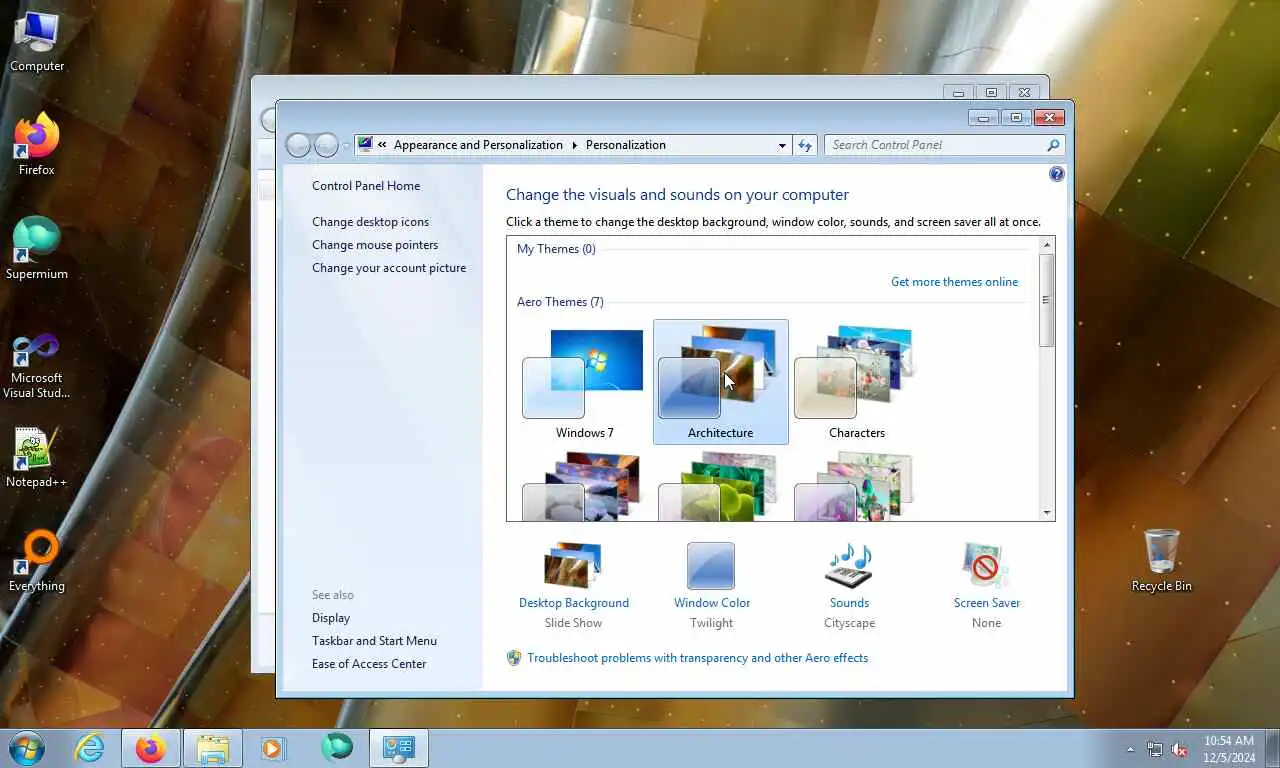Open Taskbar and Start Menu link
The width and height of the screenshot is (1280, 768).
click(374, 641)
